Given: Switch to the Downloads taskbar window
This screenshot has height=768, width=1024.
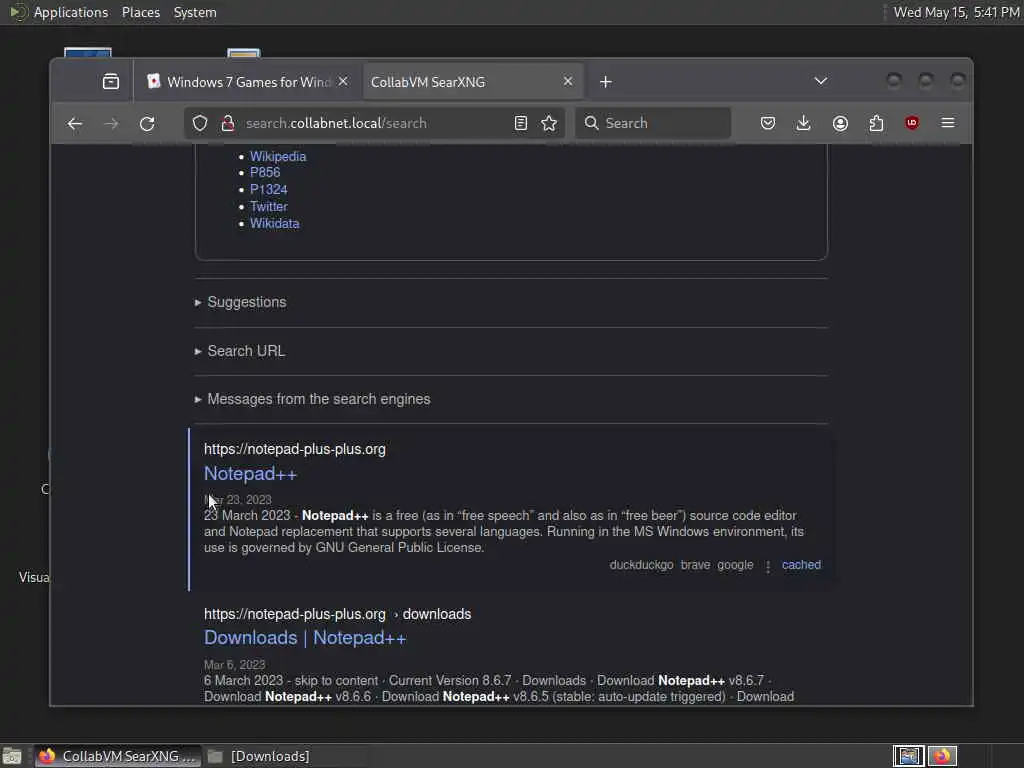Looking at the screenshot, I should (259, 756).
